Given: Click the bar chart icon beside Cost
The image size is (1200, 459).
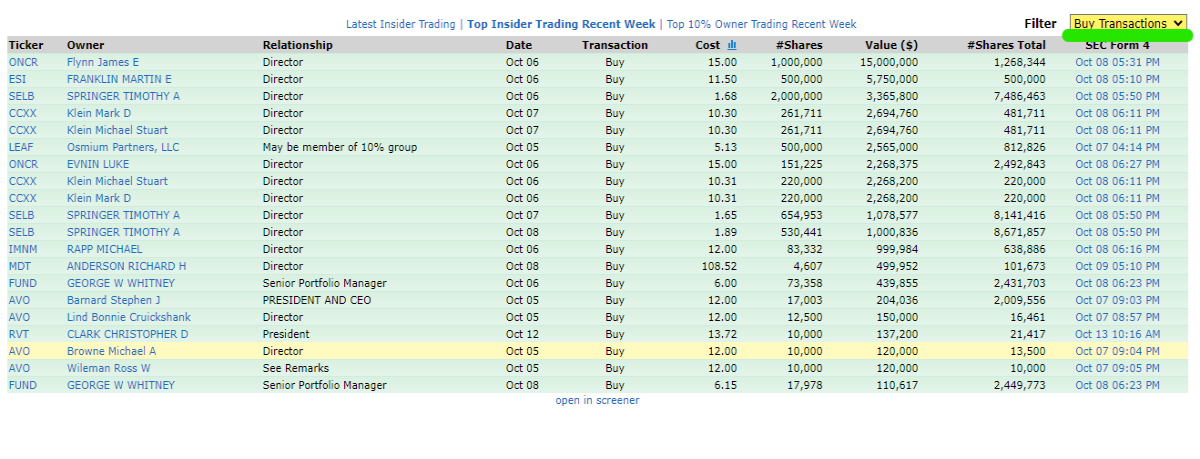Looking at the screenshot, I should [731, 45].
